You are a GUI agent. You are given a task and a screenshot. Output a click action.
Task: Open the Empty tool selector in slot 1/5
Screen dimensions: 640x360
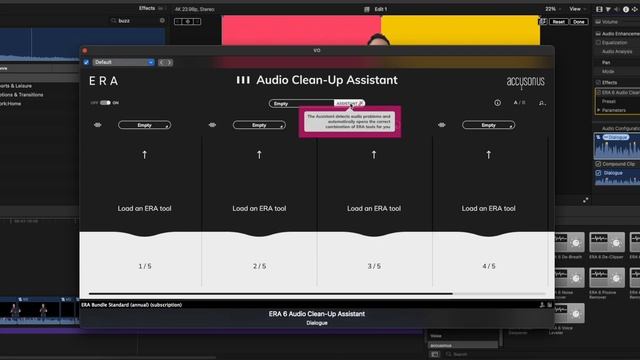144,125
